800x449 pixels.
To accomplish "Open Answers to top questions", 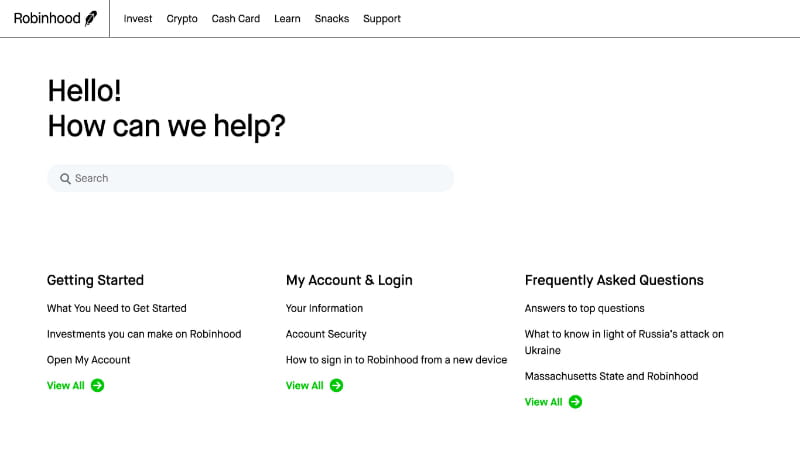I will pyautogui.click(x=585, y=308).
